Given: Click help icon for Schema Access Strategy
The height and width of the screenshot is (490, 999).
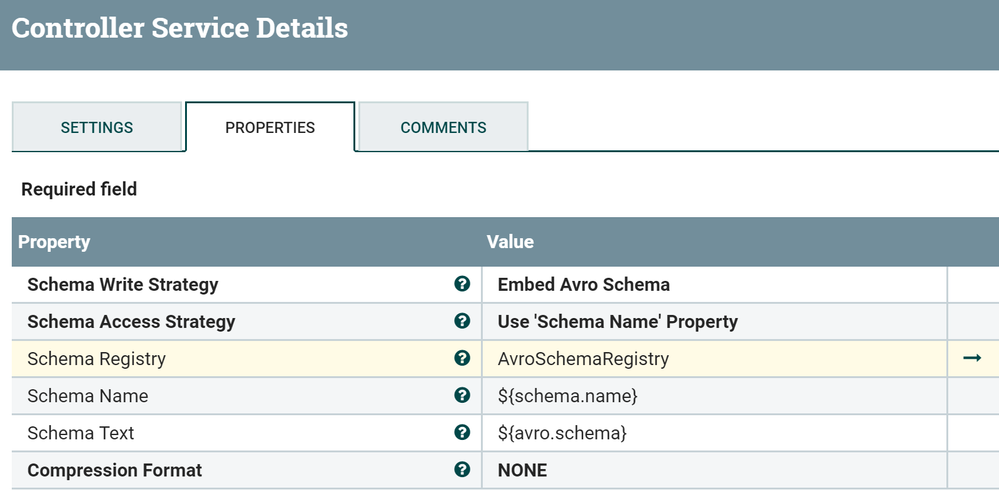Looking at the screenshot, I should pyautogui.click(x=462, y=321).
